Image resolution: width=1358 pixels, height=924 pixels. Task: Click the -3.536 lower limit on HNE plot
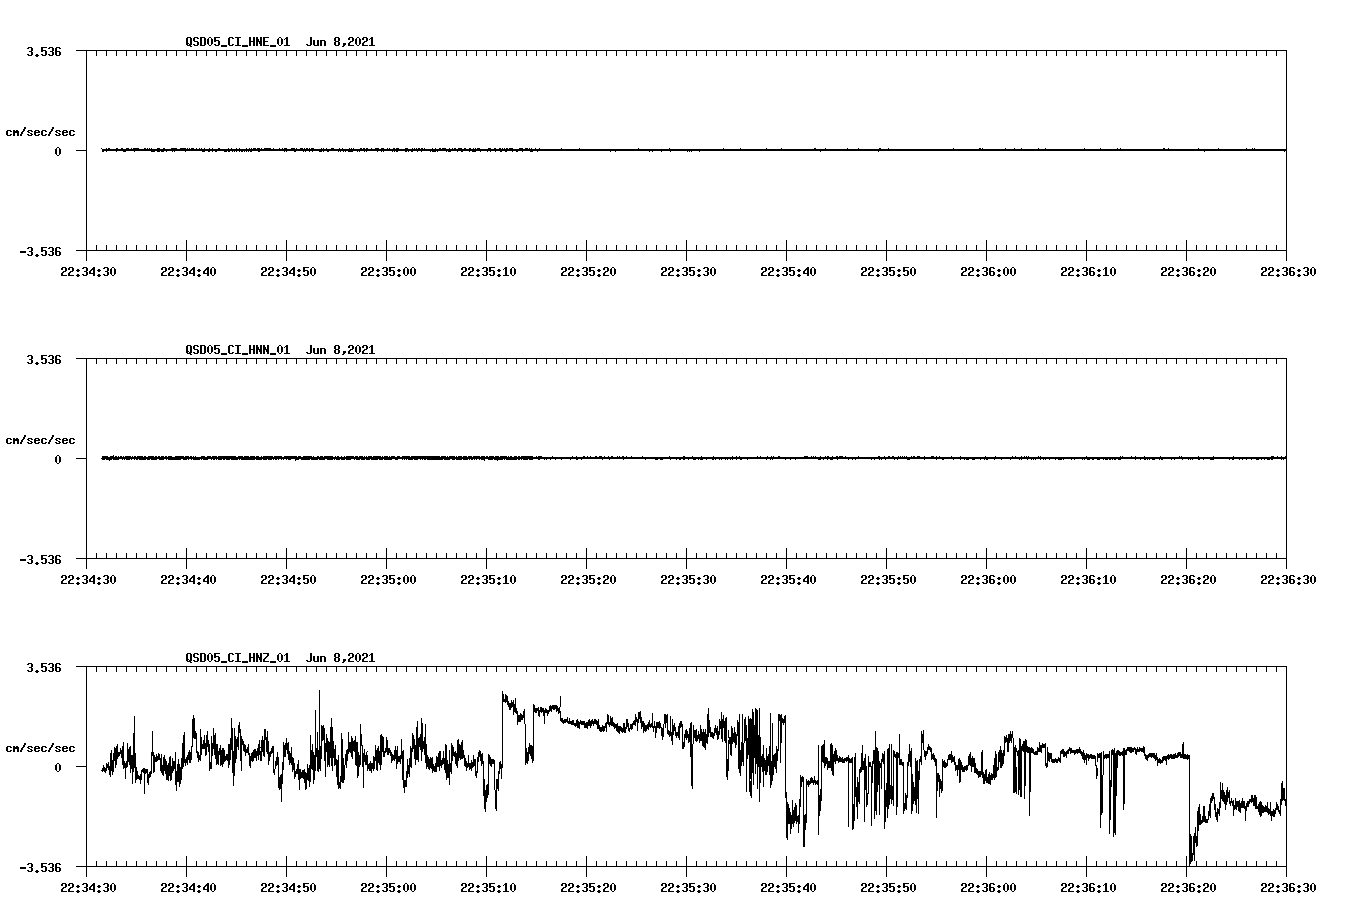pos(41,251)
